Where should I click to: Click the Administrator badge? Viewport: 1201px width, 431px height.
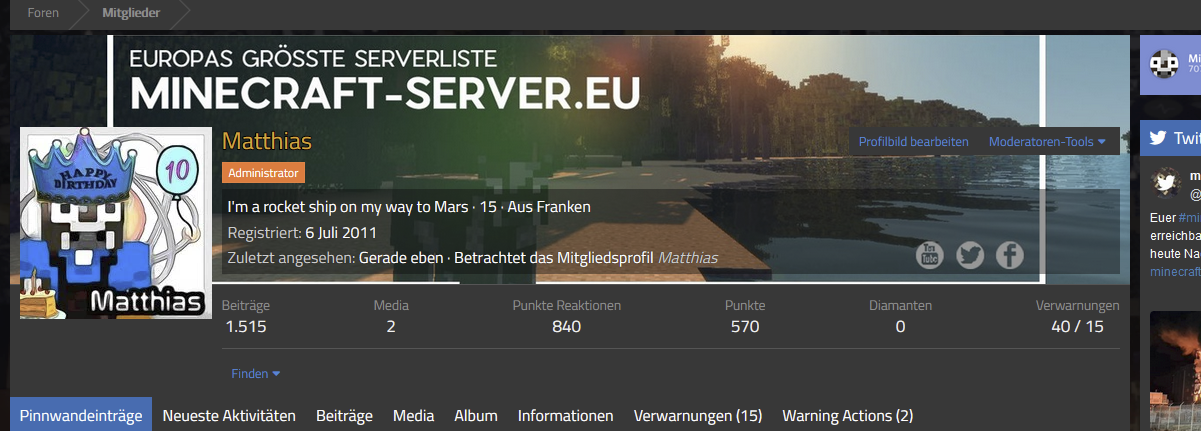tap(263, 173)
